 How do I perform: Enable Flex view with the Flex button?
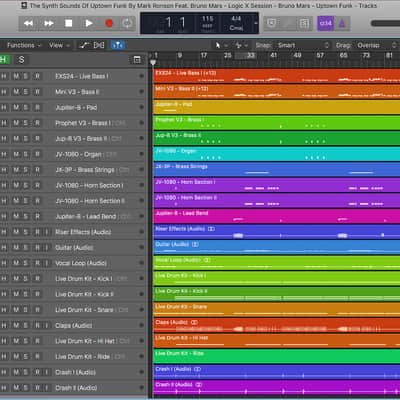tap(99, 45)
